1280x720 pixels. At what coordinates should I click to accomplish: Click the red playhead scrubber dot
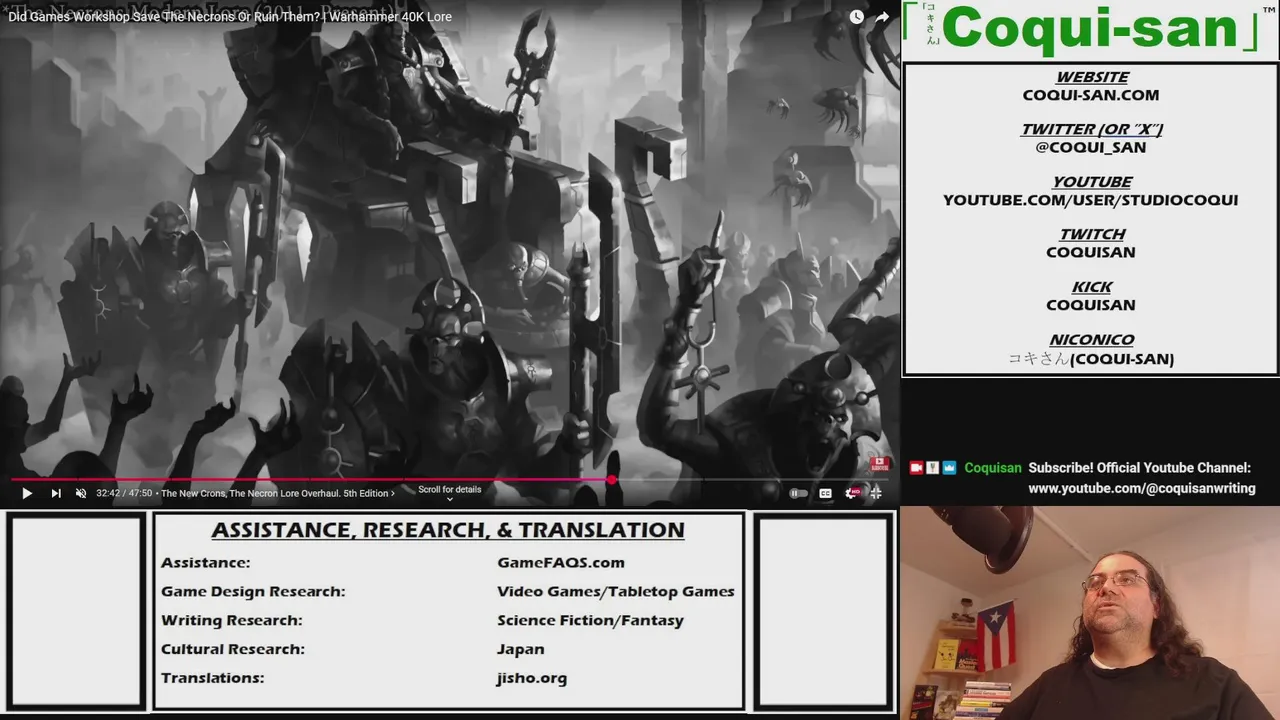(611, 480)
